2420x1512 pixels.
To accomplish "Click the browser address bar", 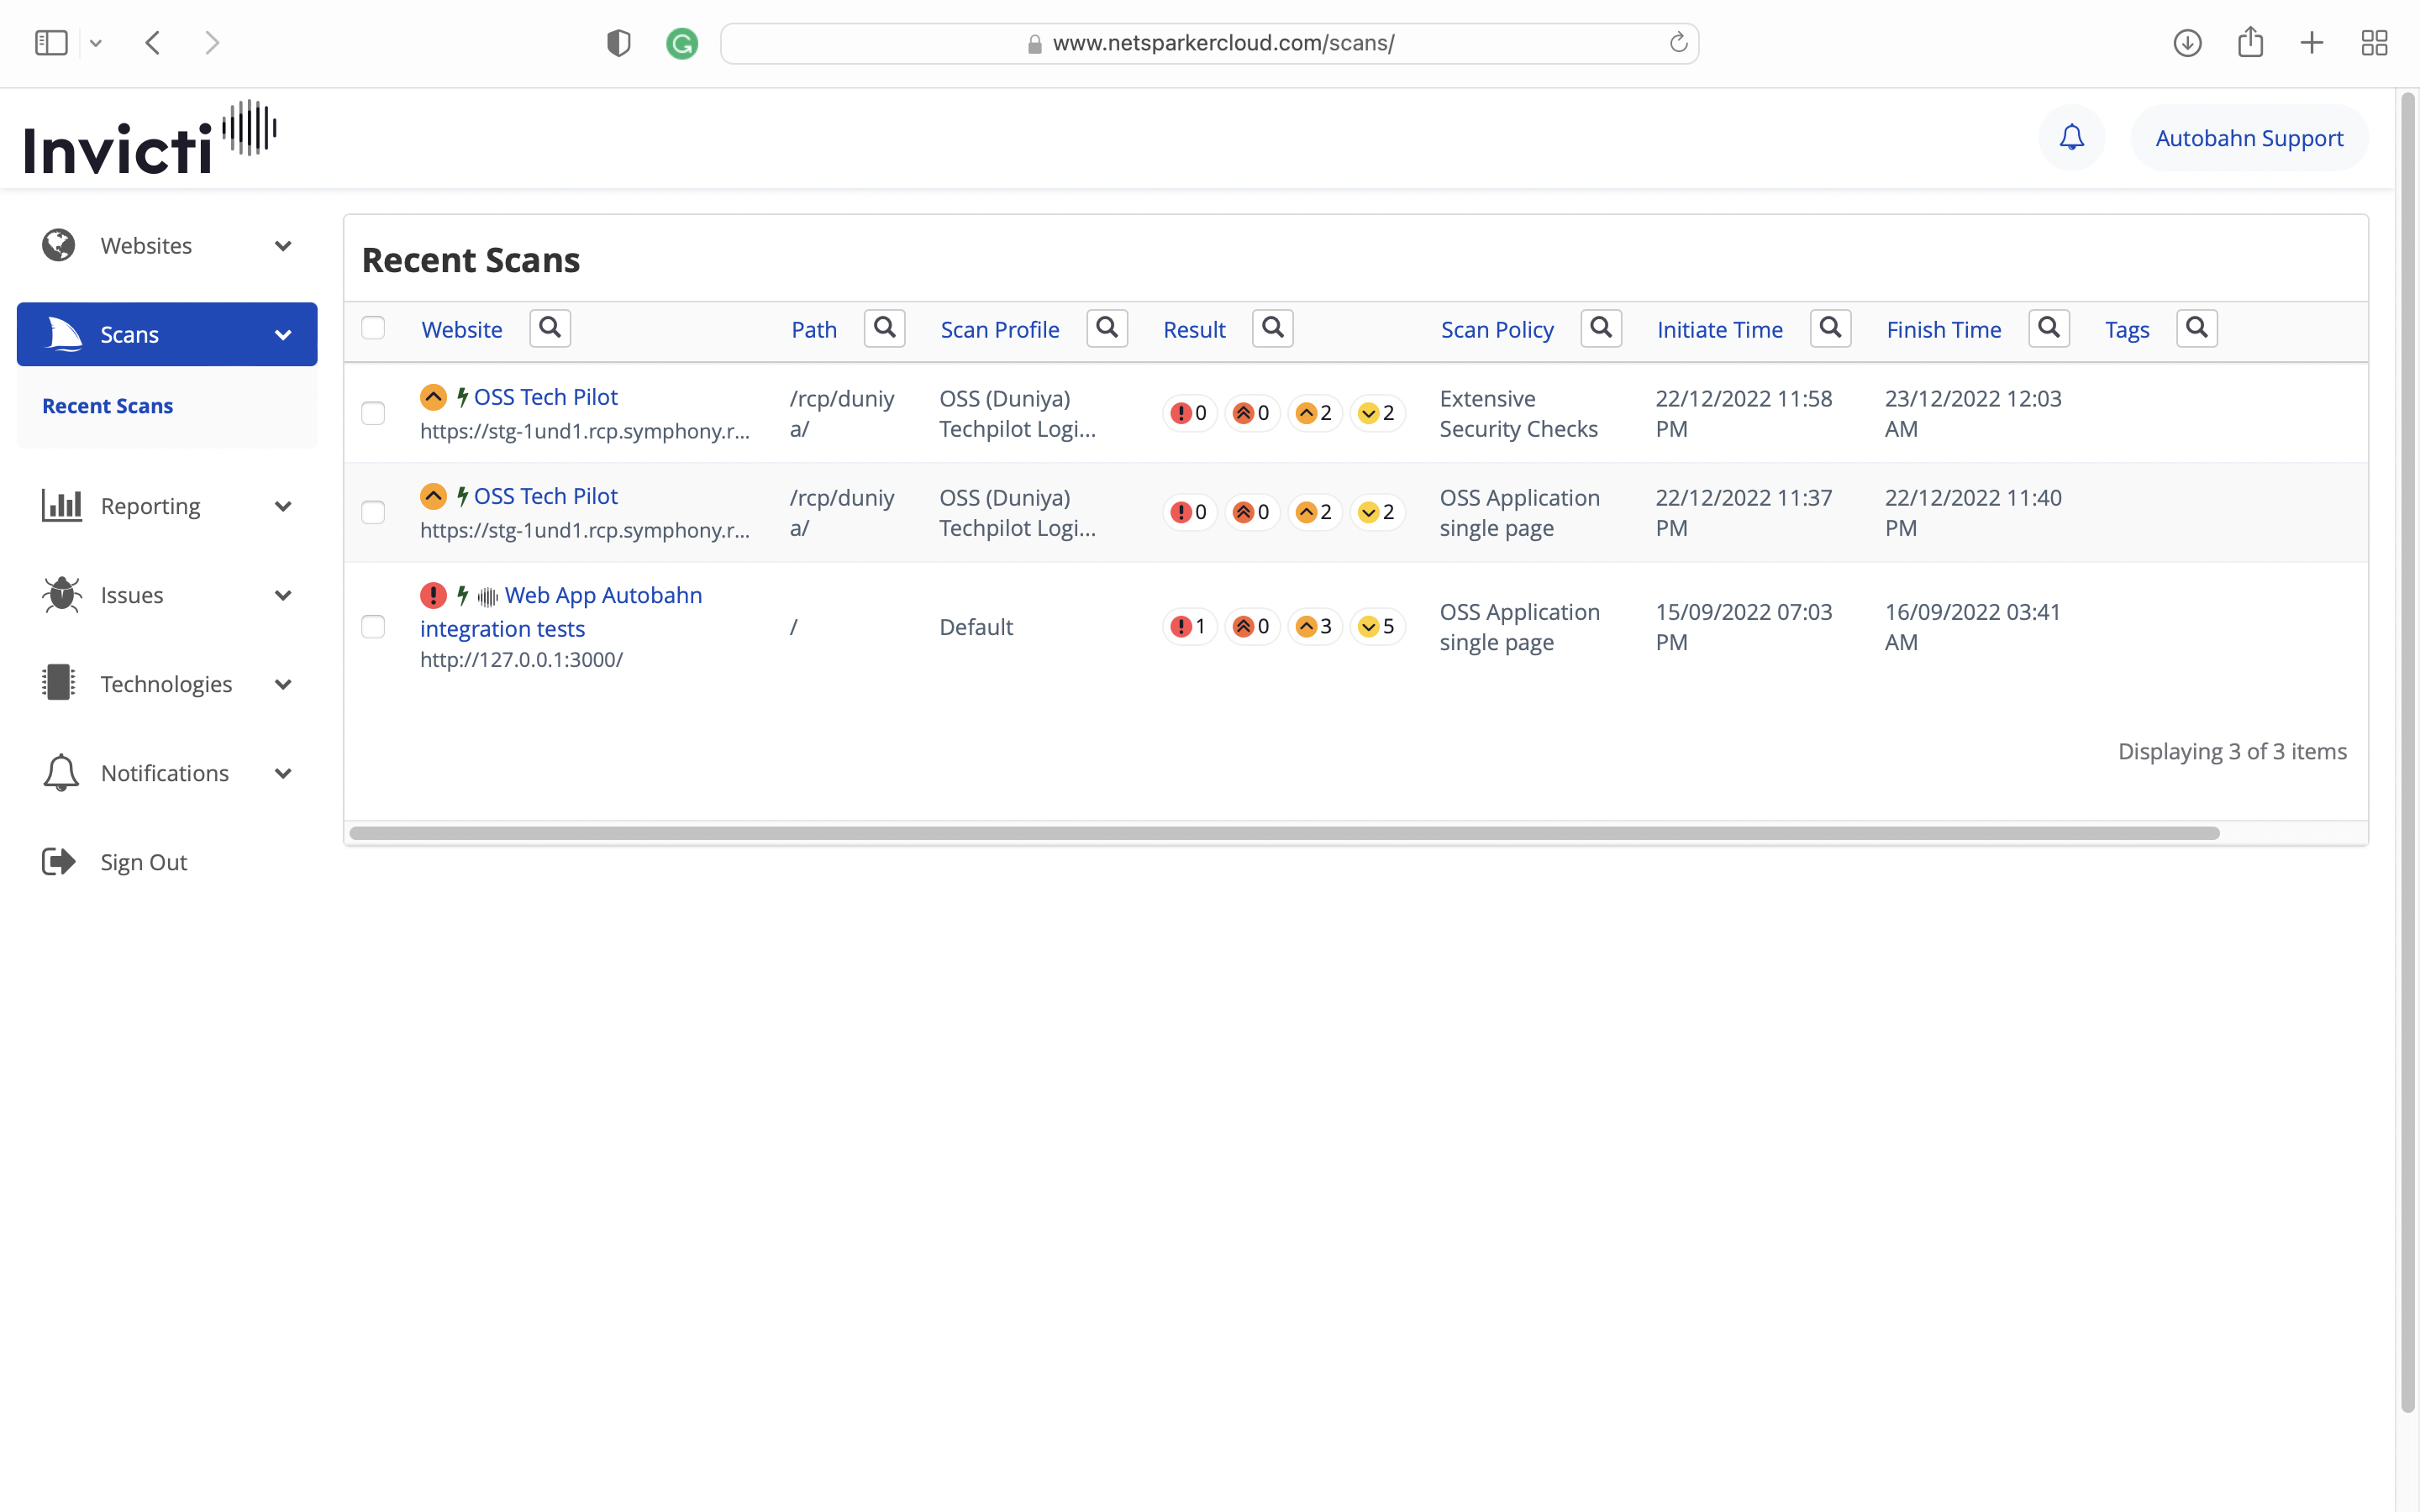I will 1209,43.
